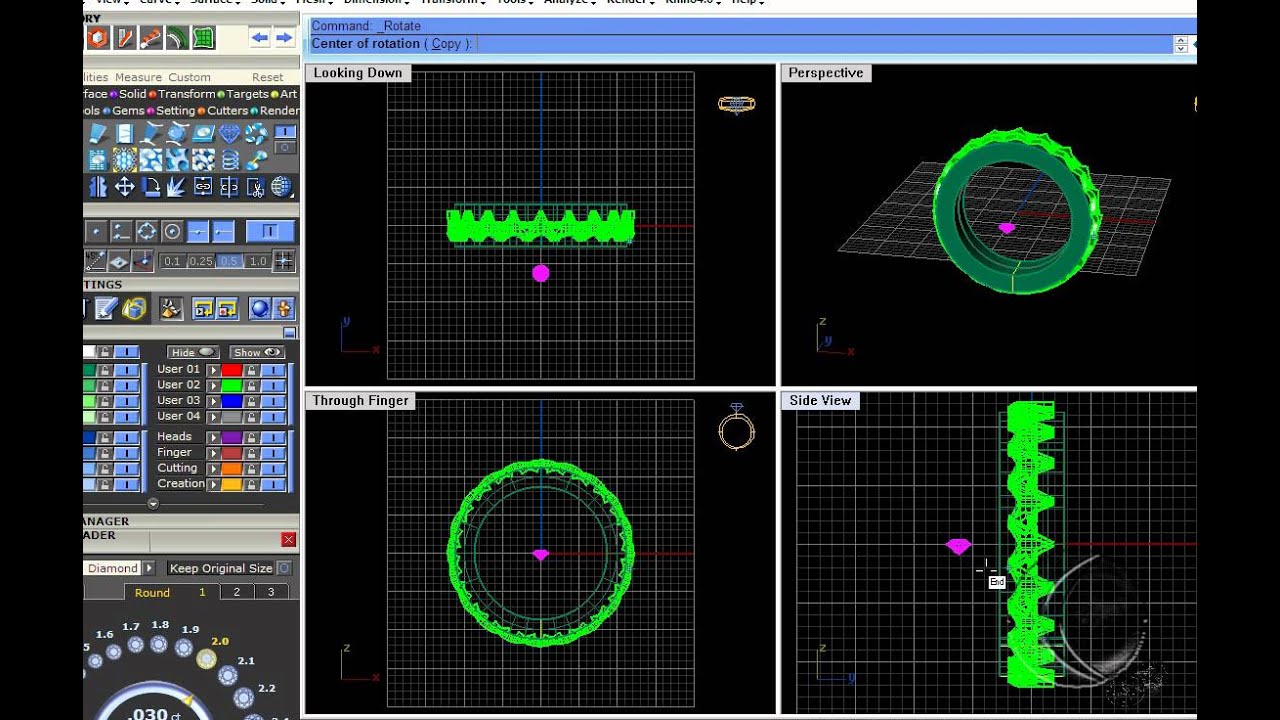Pick the blue User 03 color swatch
Viewport: 1280px width, 720px height.
232,401
